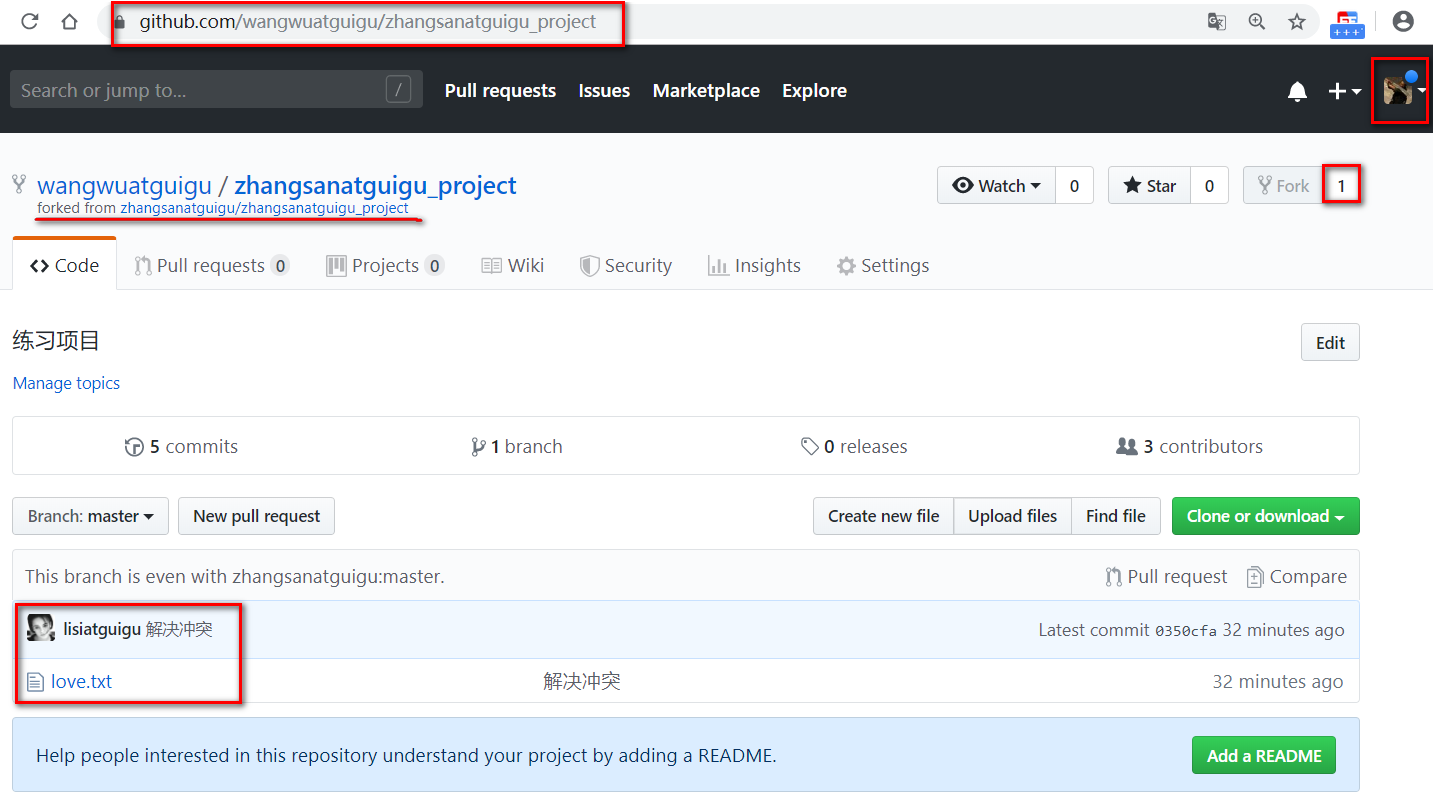Open the plus create-new menu
Screen dimensions: 1433x800
click(x=1344, y=91)
